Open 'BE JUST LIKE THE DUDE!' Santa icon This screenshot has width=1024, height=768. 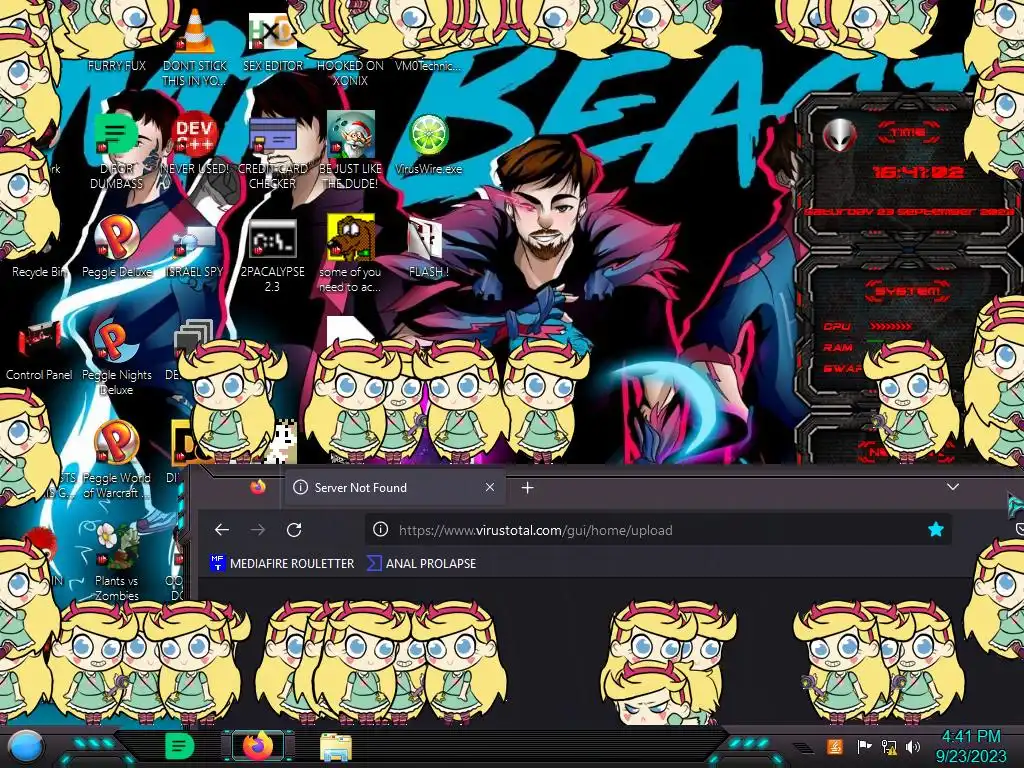coord(350,150)
